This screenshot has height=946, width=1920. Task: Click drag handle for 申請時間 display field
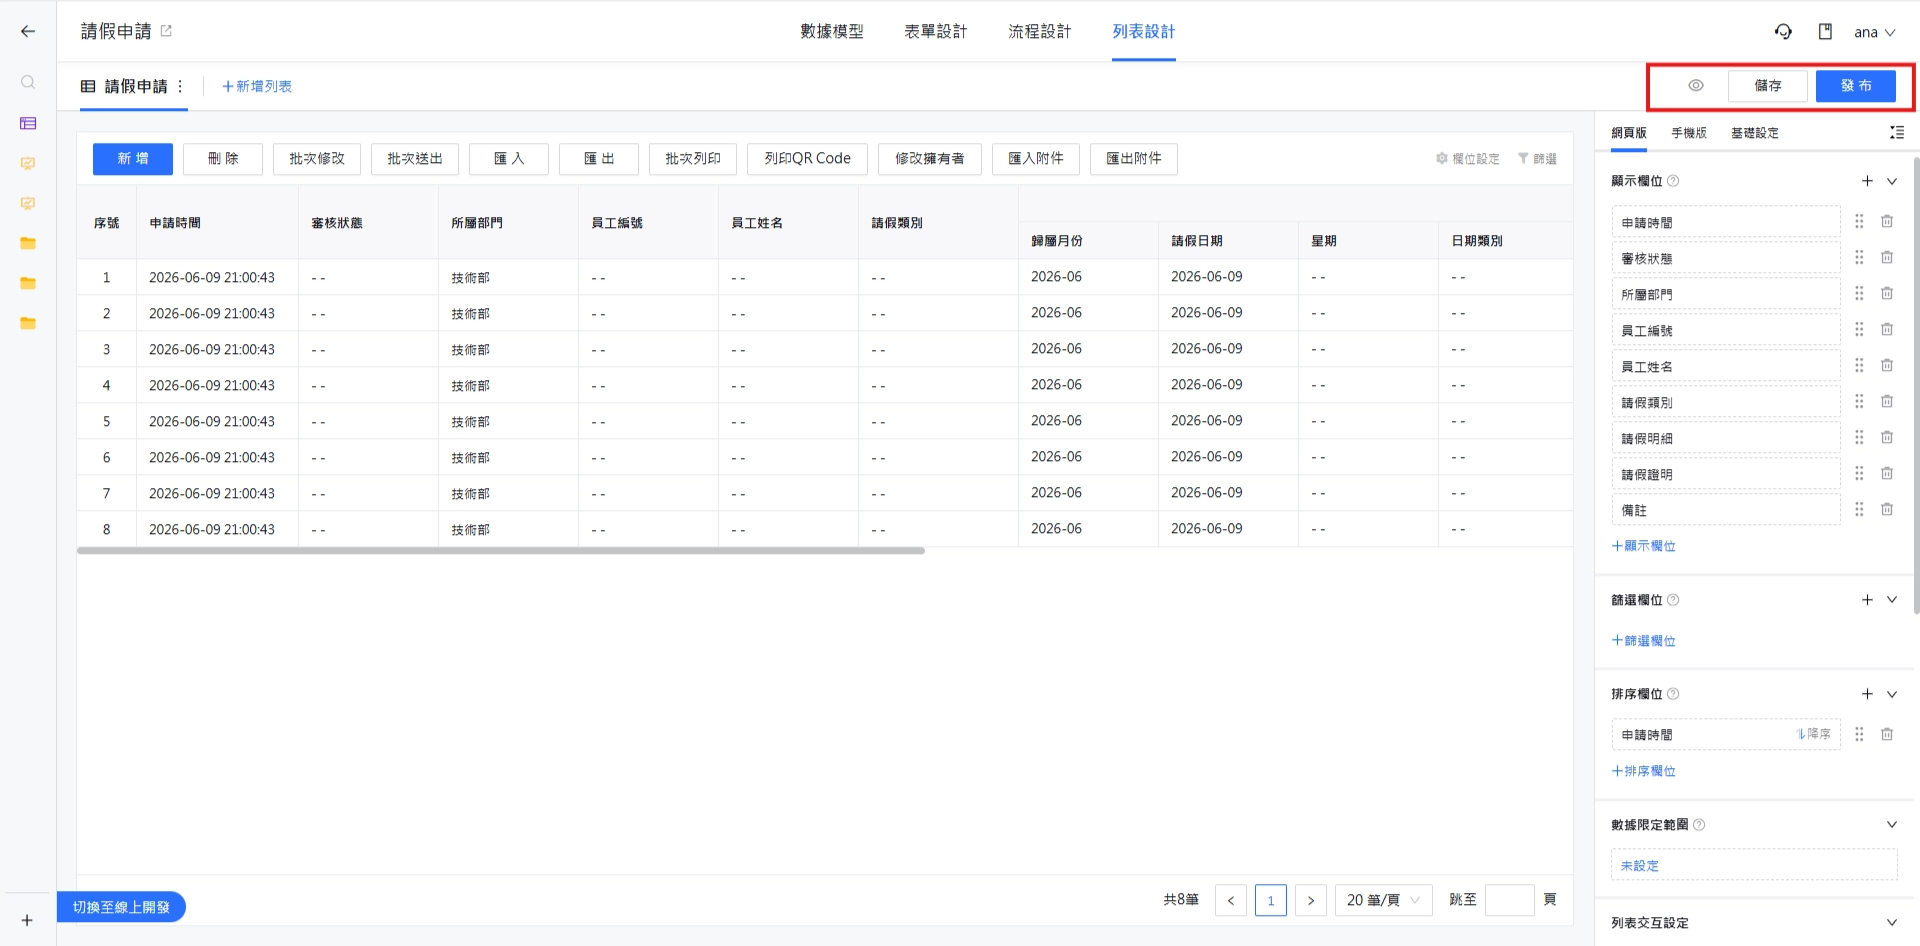tap(1859, 222)
